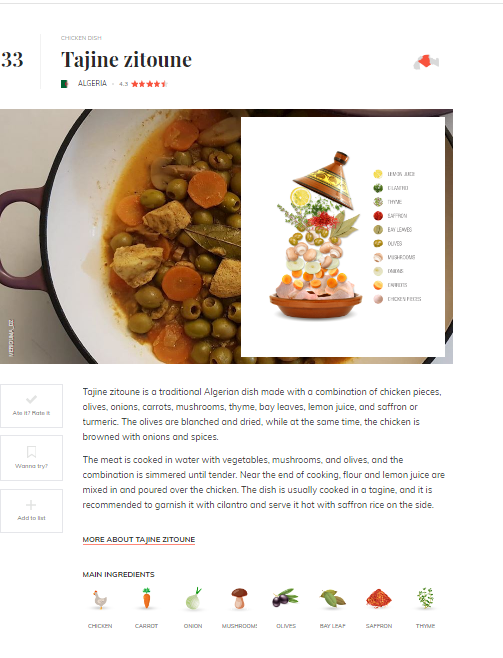The image size is (503, 658).
Task: Open the Chicken Dish category label
Action: tap(81, 38)
